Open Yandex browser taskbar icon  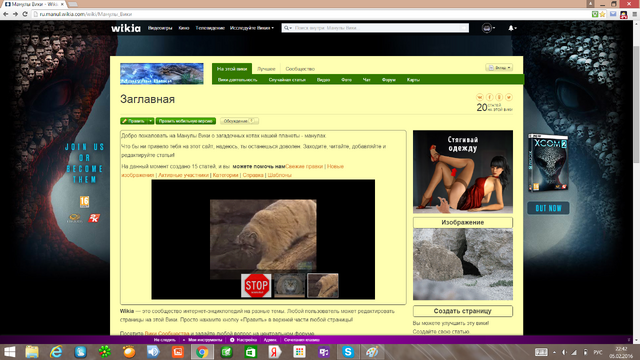[275, 352]
